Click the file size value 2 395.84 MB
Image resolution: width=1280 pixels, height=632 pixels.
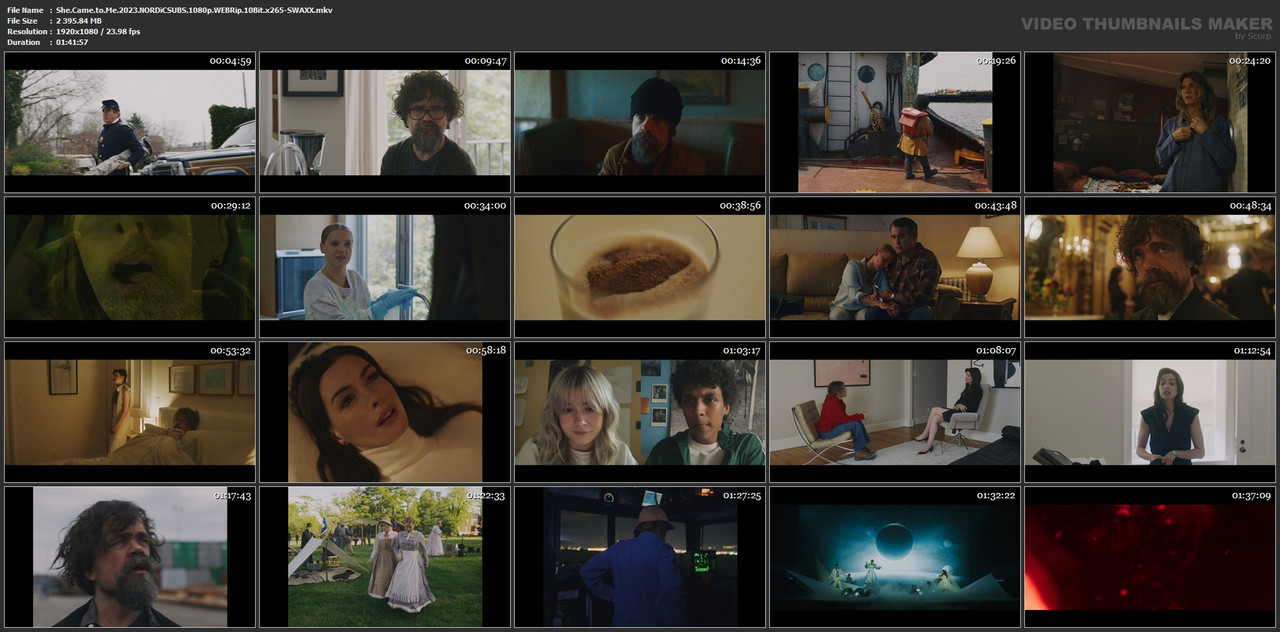[79, 21]
